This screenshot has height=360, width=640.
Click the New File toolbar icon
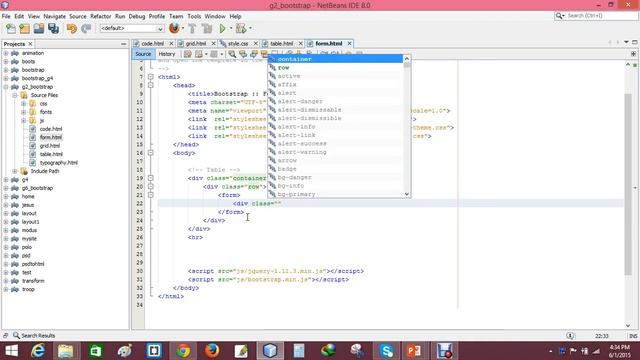11,29
